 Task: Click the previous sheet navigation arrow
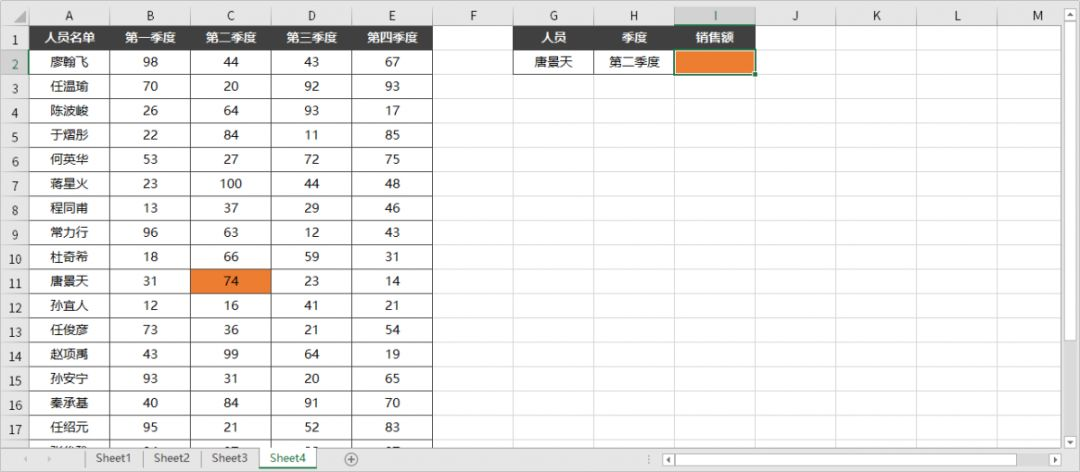pyautogui.click(x=23, y=459)
